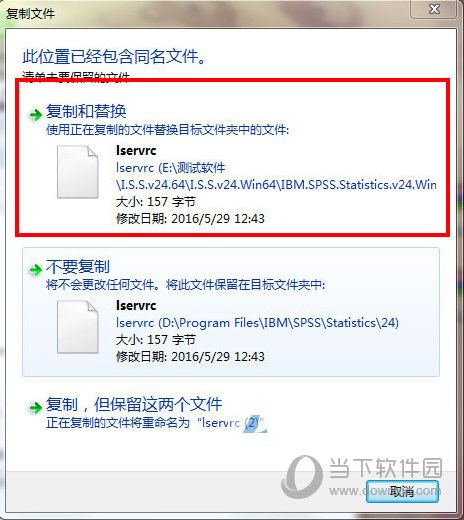The width and height of the screenshot is (464, 520).
Task: Click the bold lservrc name under 复制和替换
Action: coord(136,151)
